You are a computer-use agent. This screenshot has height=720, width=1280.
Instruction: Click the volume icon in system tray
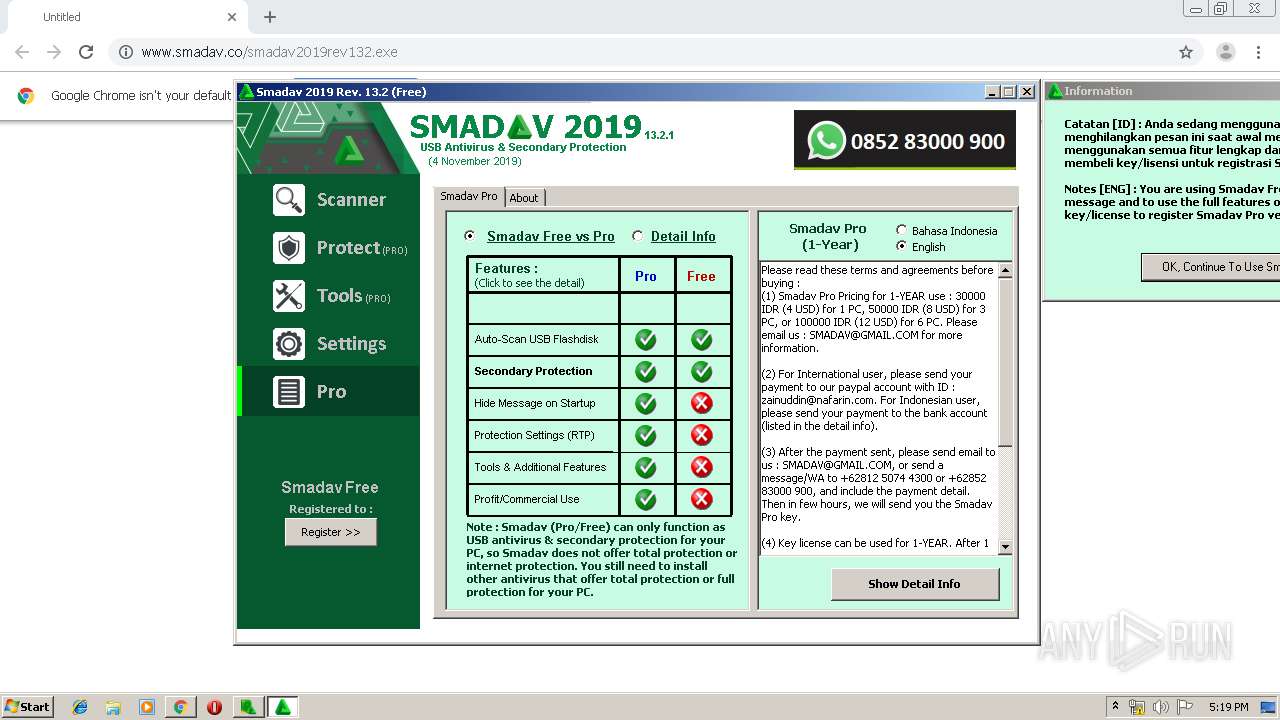point(1160,707)
